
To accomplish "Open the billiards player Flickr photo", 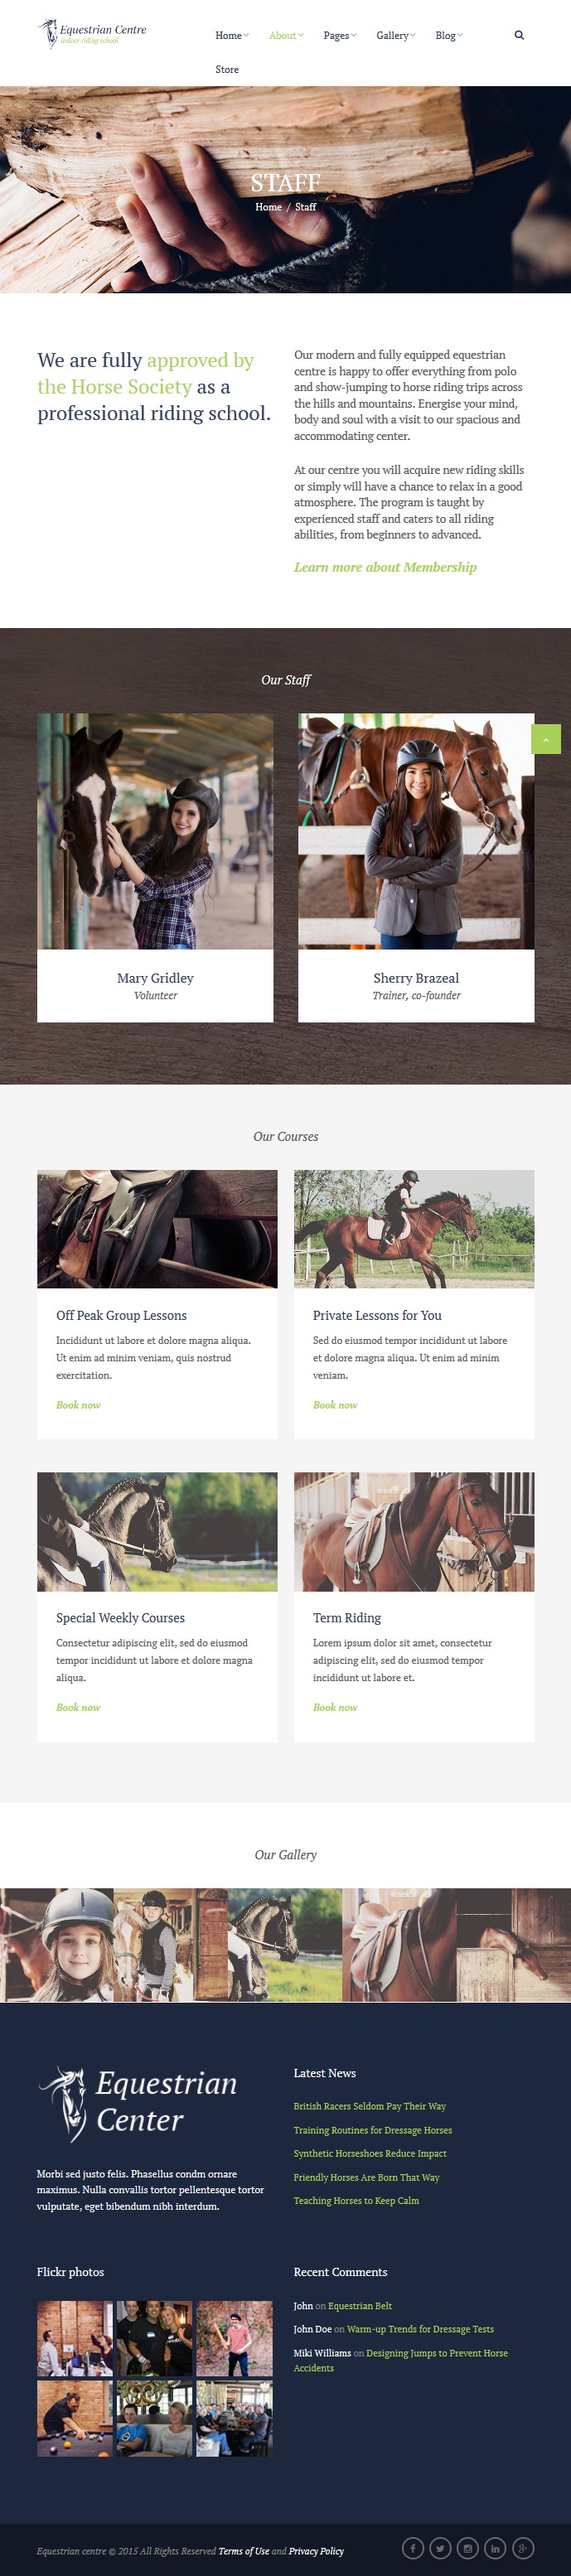I will click(x=75, y=2418).
